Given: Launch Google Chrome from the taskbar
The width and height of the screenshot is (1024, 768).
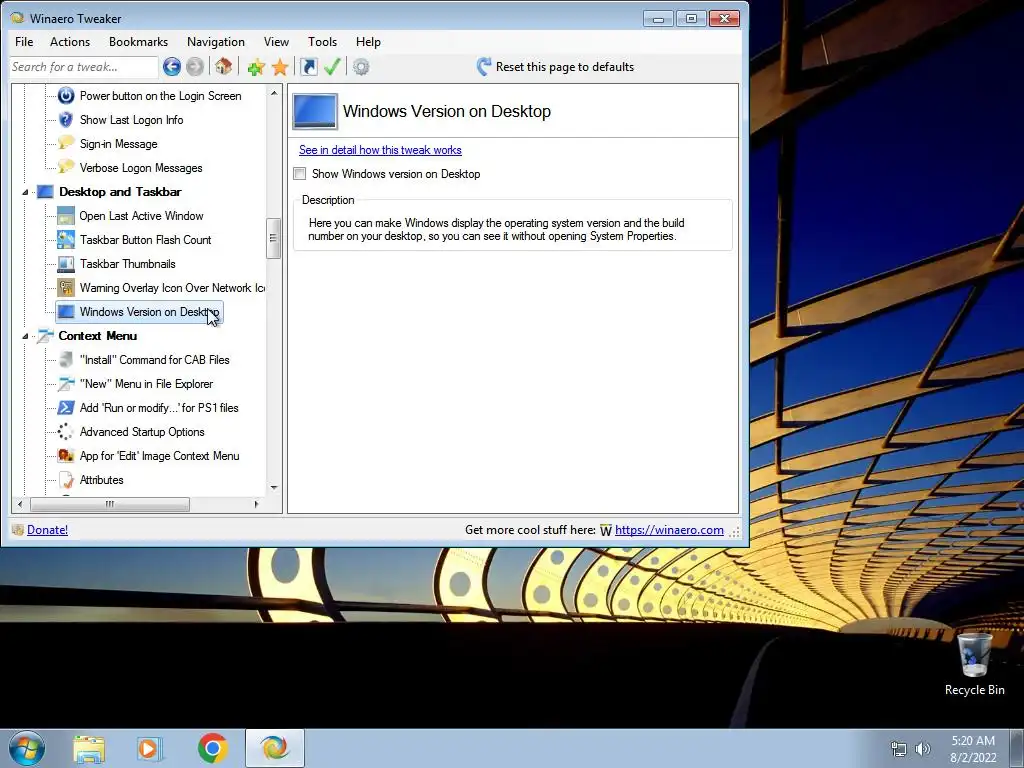Looking at the screenshot, I should pyautogui.click(x=212, y=748).
